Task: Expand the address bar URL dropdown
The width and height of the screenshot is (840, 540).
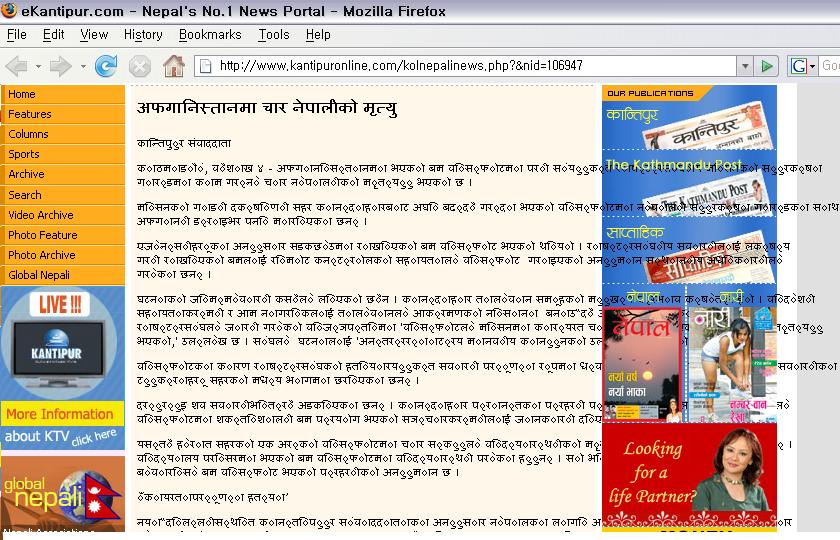Action: coord(743,66)
